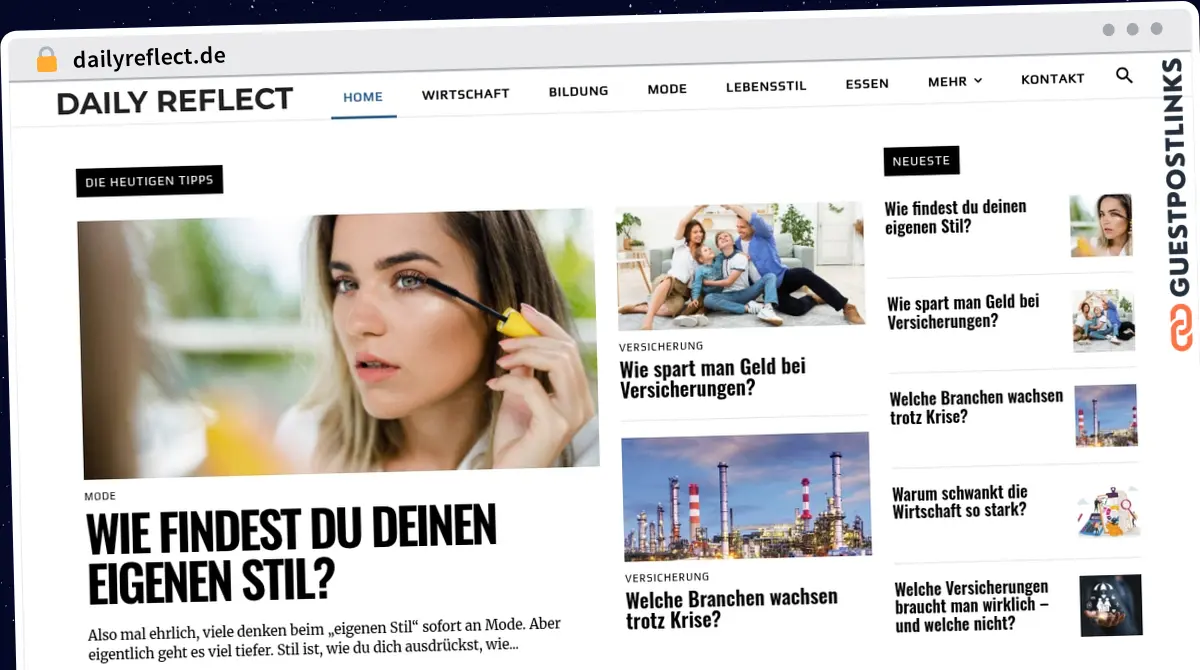Expand the MEHR menu chevron
Screen dimensions: 1200x670
click(x=978, y=81)
